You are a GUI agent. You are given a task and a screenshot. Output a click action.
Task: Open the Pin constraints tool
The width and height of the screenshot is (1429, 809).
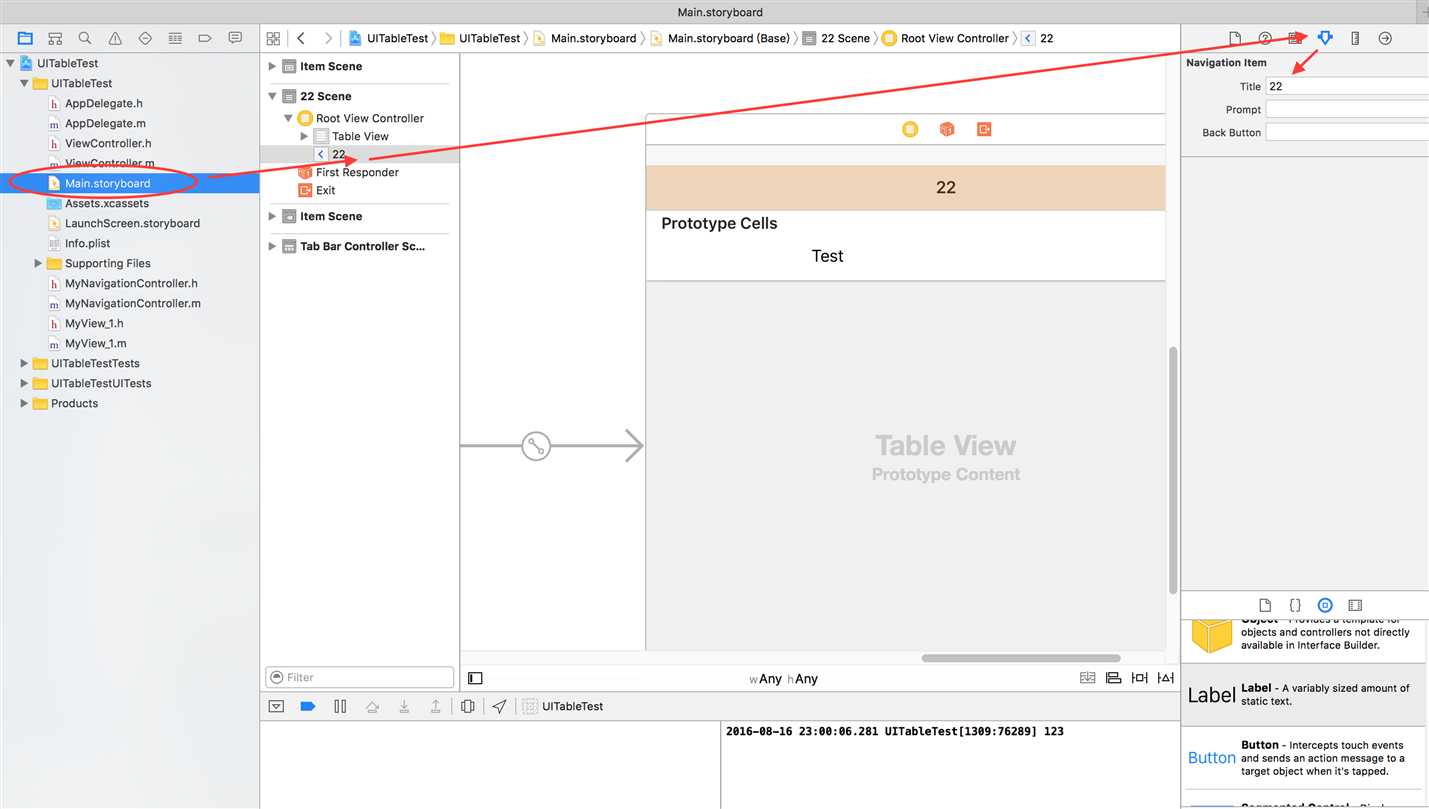[x=1140, y=678]
